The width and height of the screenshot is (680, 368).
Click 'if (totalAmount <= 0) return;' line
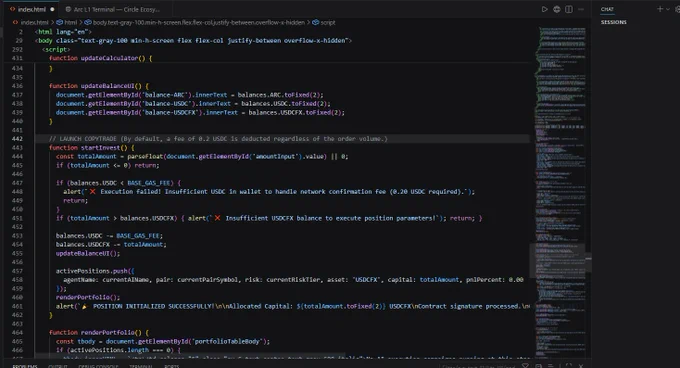pos(108,165)
